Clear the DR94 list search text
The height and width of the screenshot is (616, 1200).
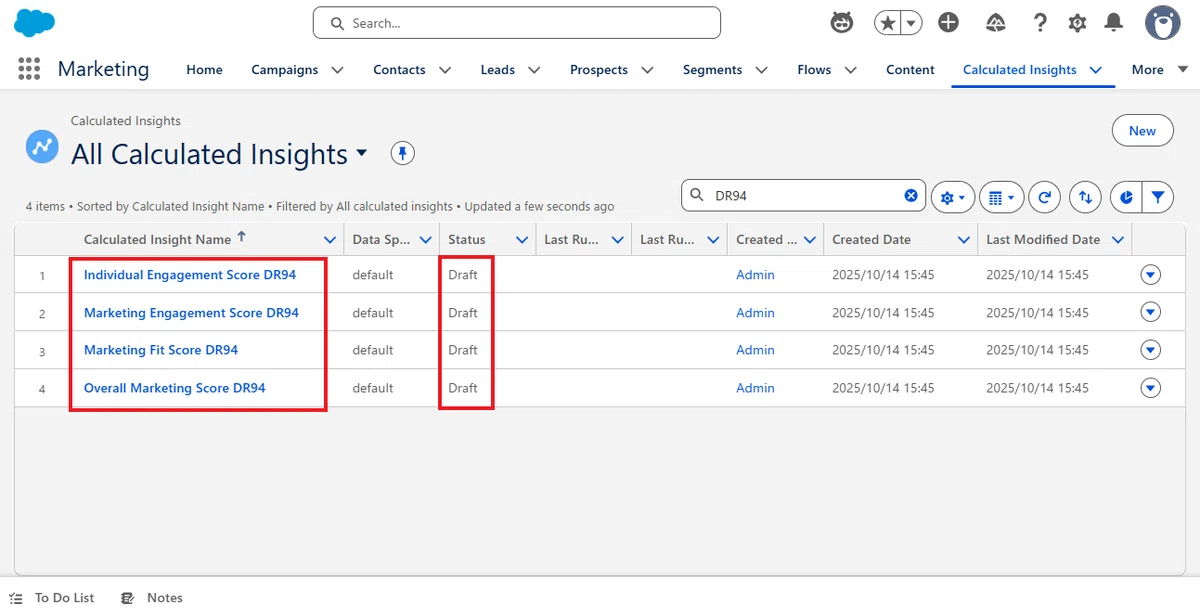pos(911,196)
